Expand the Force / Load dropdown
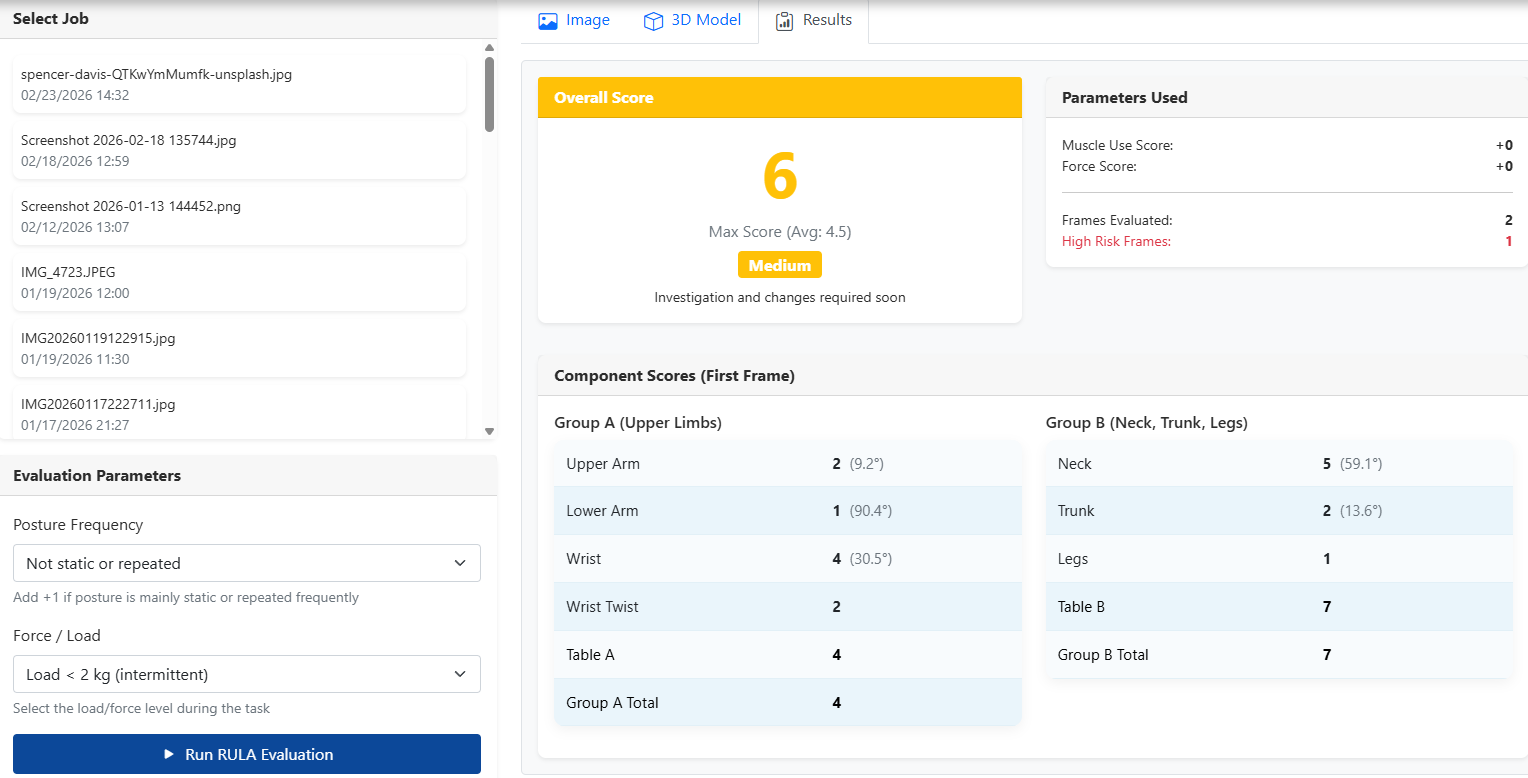The image size is (1528, 778). [x=246, y=674]
